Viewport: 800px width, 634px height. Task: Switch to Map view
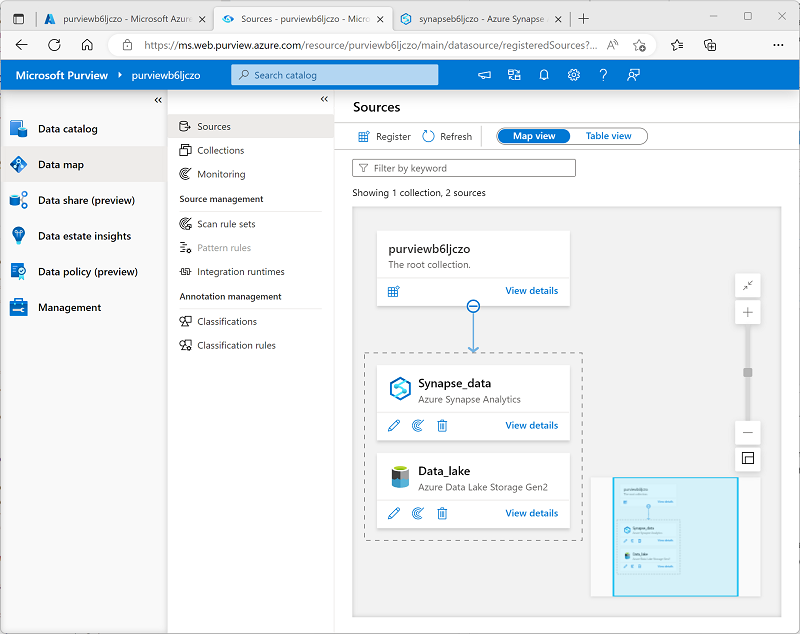pos(534,136)
